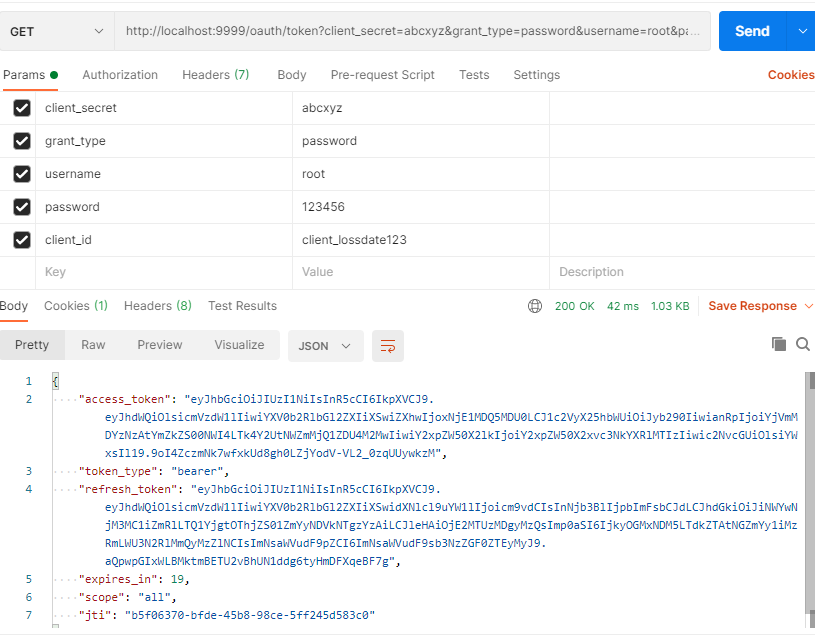Click the empty Key field
This screenshot has height=636, width=815.
164,272
